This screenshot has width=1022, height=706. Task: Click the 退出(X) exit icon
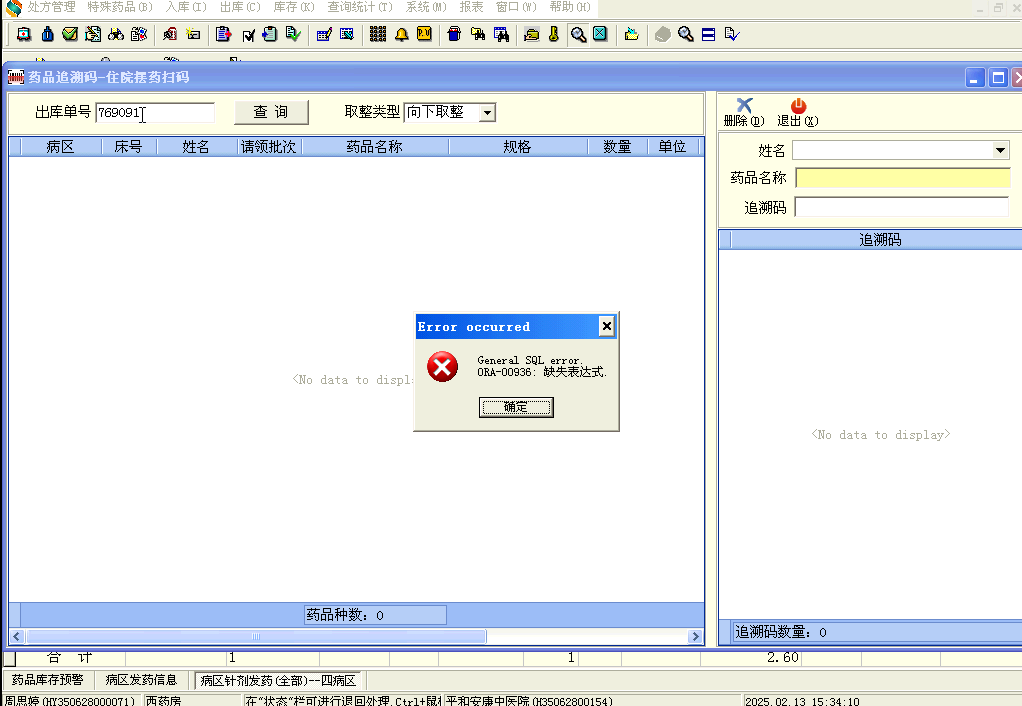coord(798,111)
